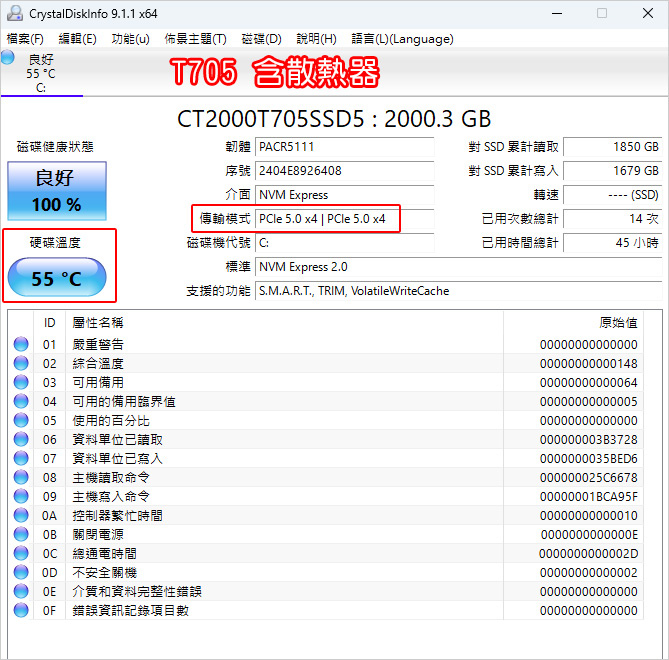The image size is (669, 660).
Task: Click the status orb for 09 主機寫入命令
Action: point(21,496)
